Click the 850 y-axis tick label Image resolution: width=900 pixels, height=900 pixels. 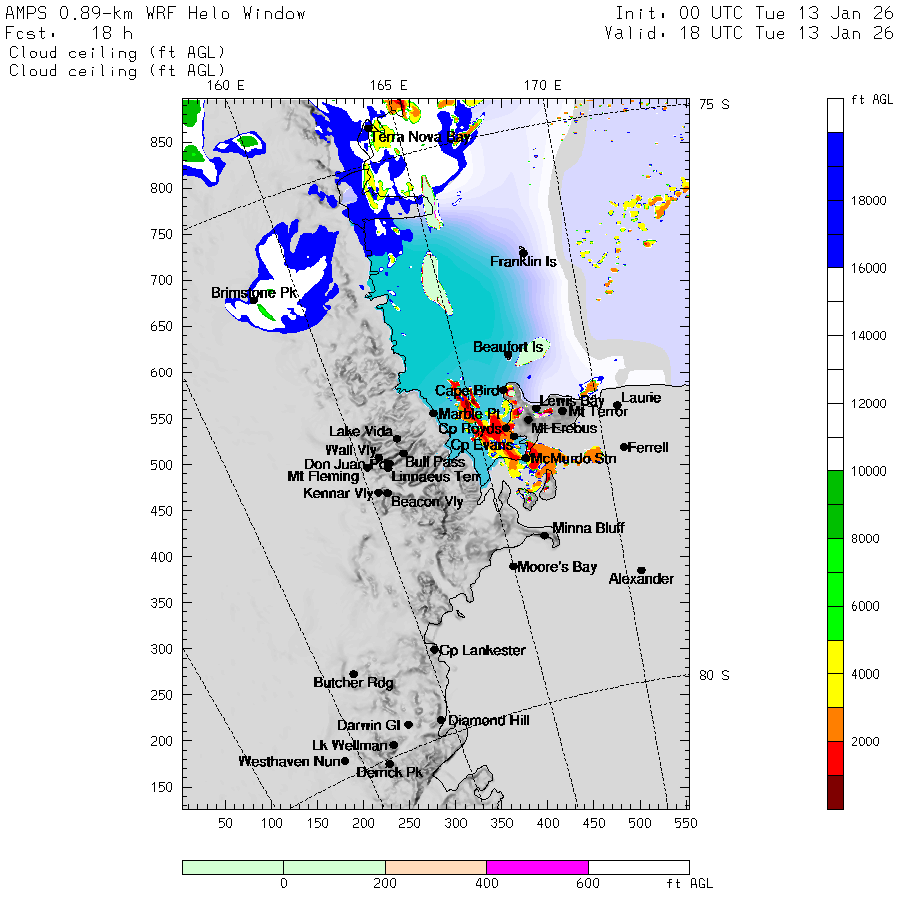point(161,142)
